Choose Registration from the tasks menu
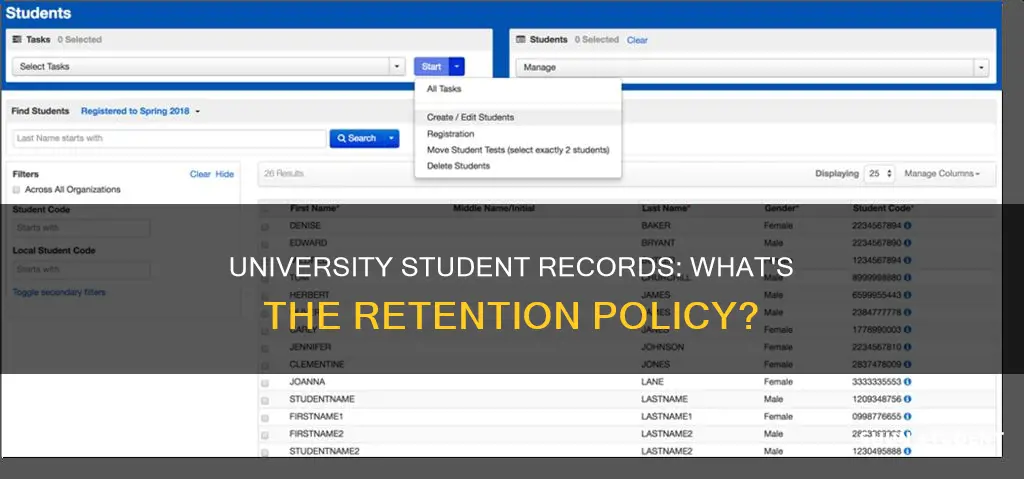 click(x=451, y=134)
